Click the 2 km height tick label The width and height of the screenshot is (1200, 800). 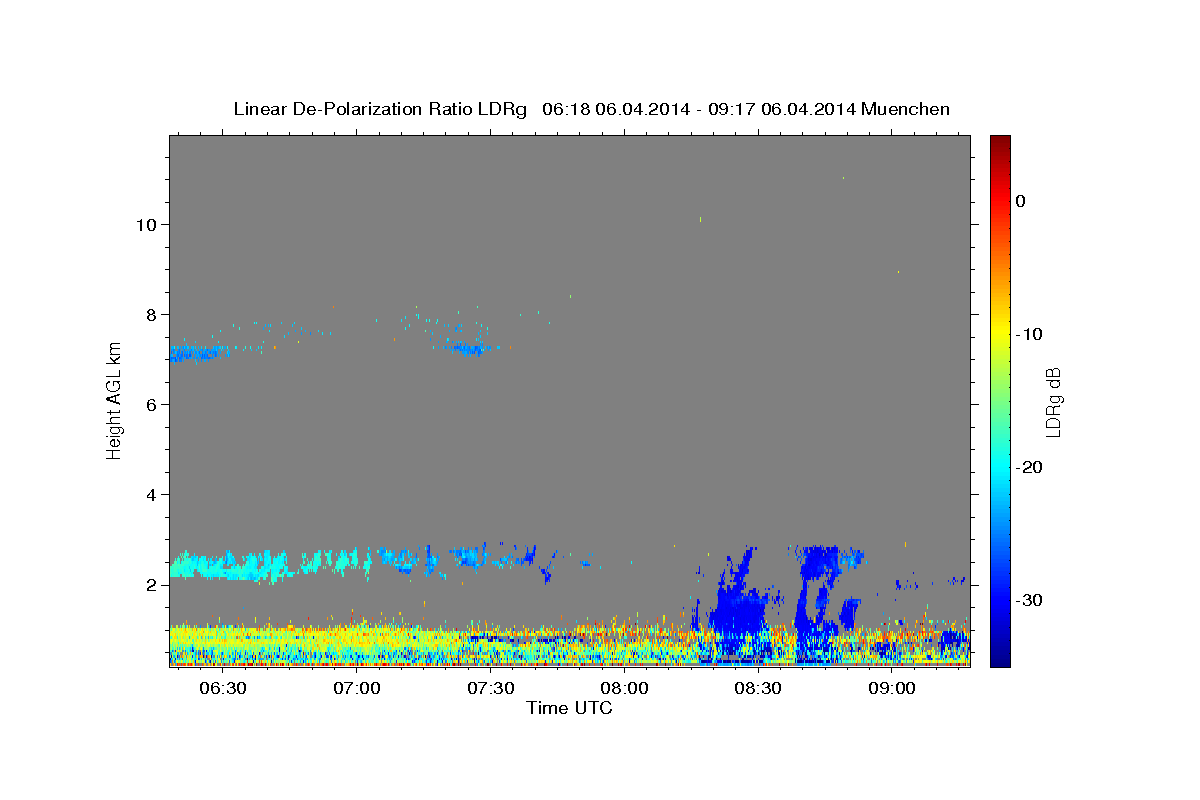point(151,584)
